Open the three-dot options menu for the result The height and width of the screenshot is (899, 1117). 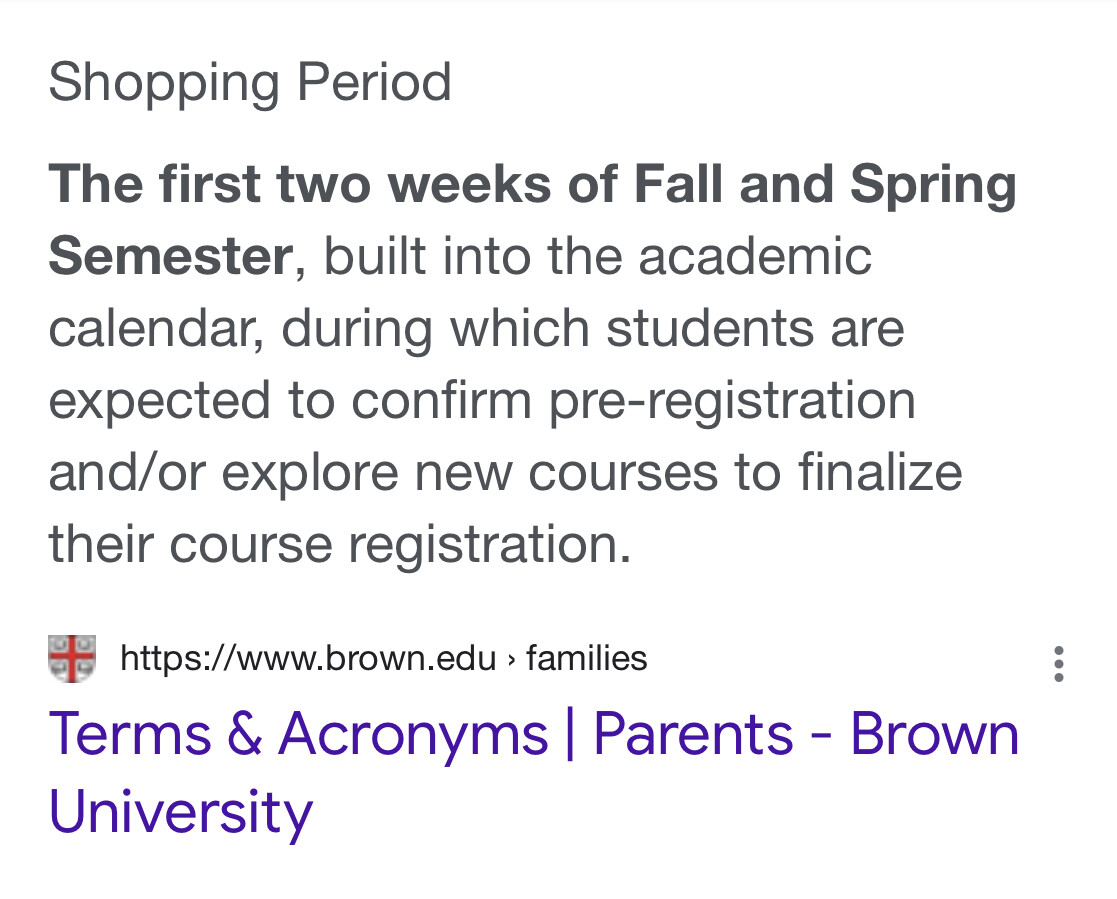click(x=1059, y=664)
